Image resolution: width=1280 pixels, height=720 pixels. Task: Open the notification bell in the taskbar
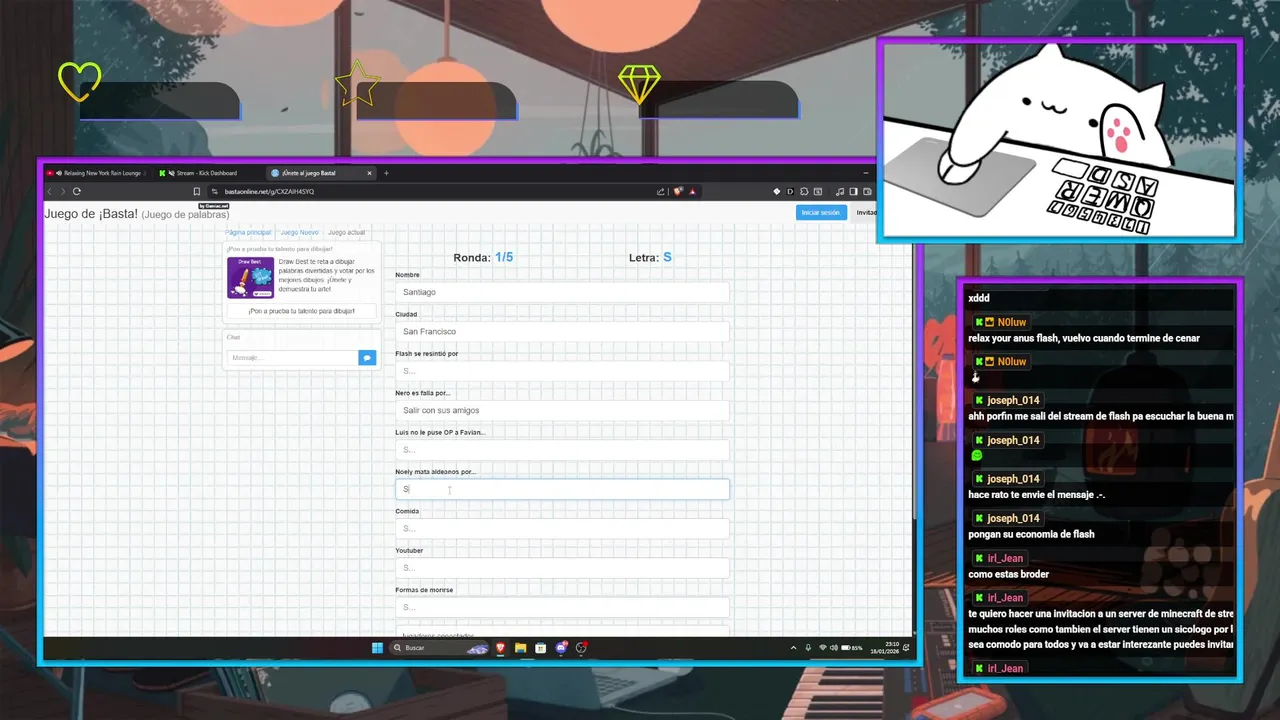click(905, 648)
